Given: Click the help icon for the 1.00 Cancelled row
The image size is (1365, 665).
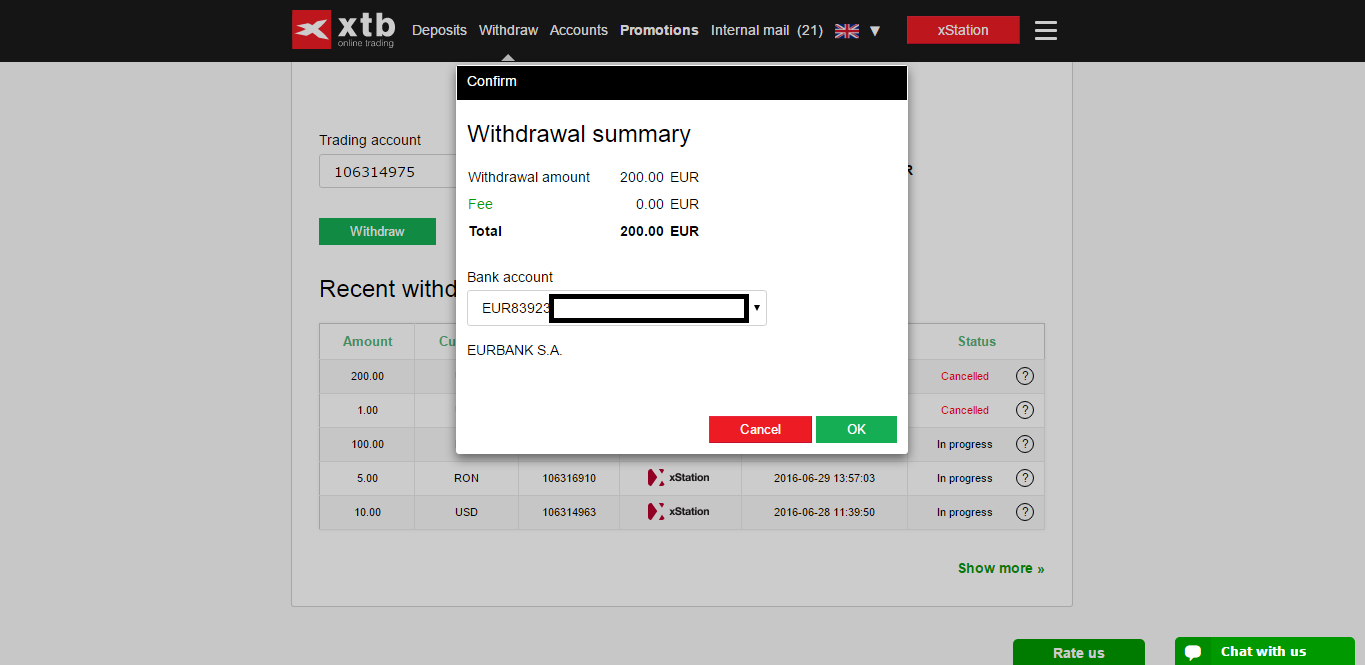Looking at the screenshot, I should (1024, 409).
